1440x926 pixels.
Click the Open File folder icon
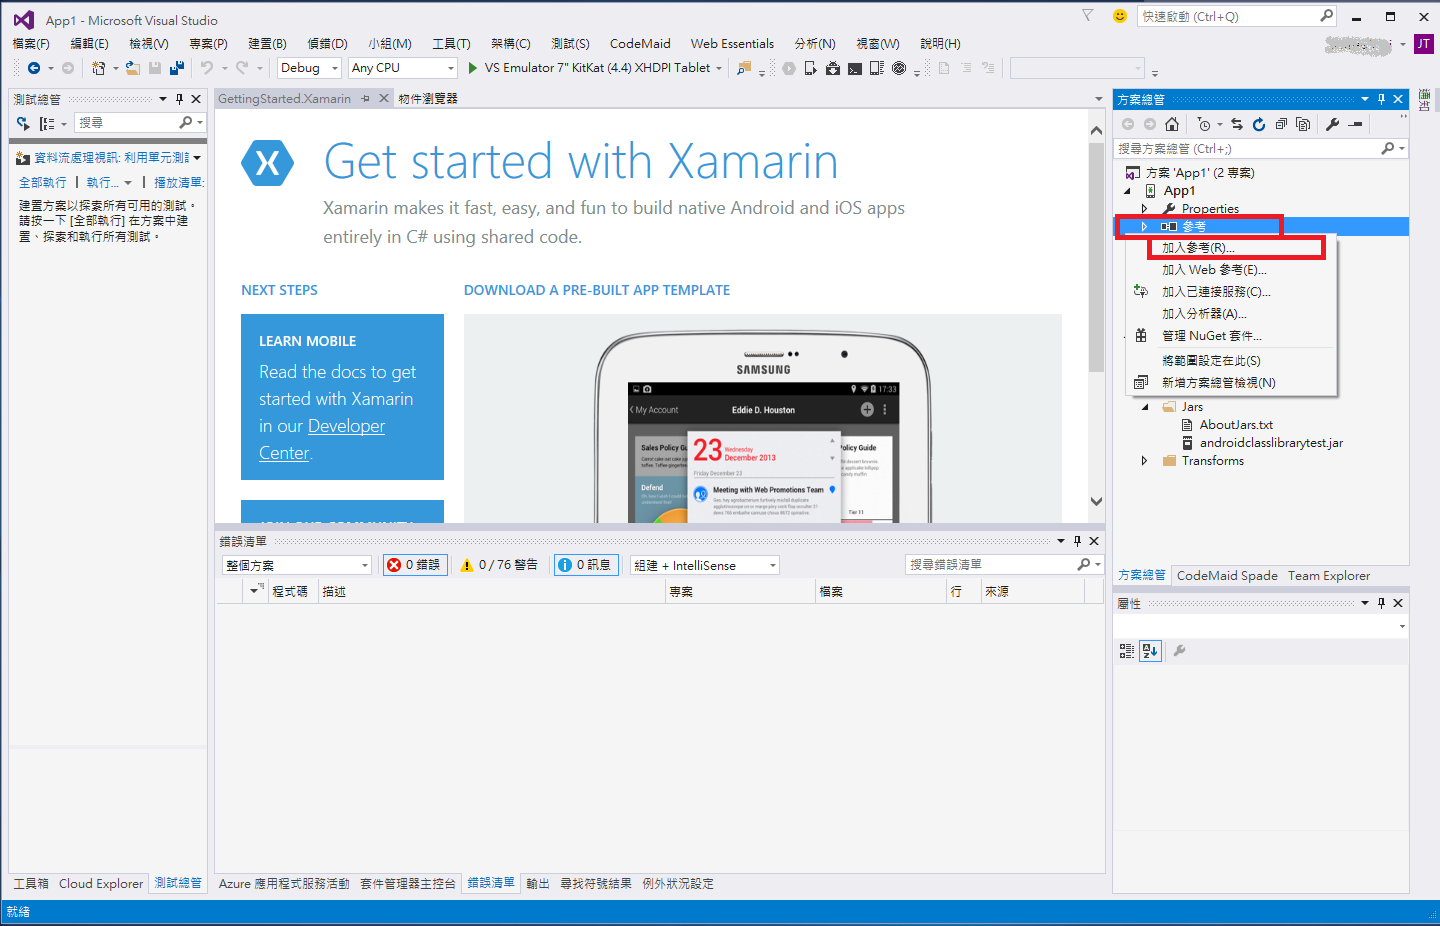click(x=132, y=68)
